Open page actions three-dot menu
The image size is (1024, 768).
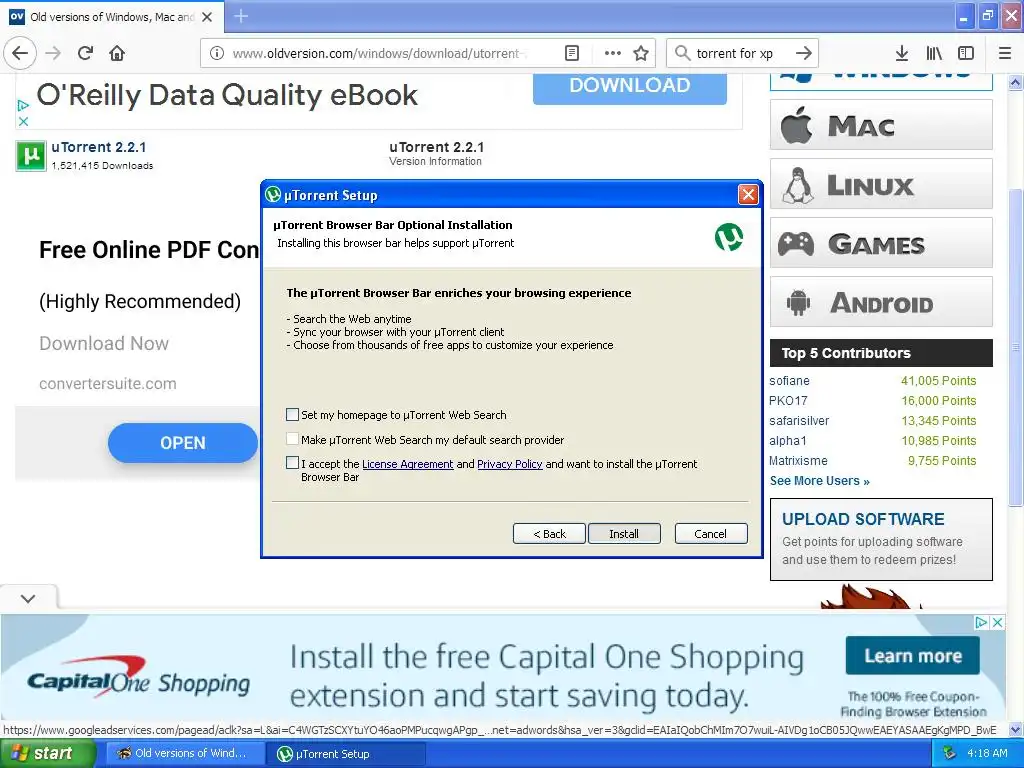click(x=613, y=53)
